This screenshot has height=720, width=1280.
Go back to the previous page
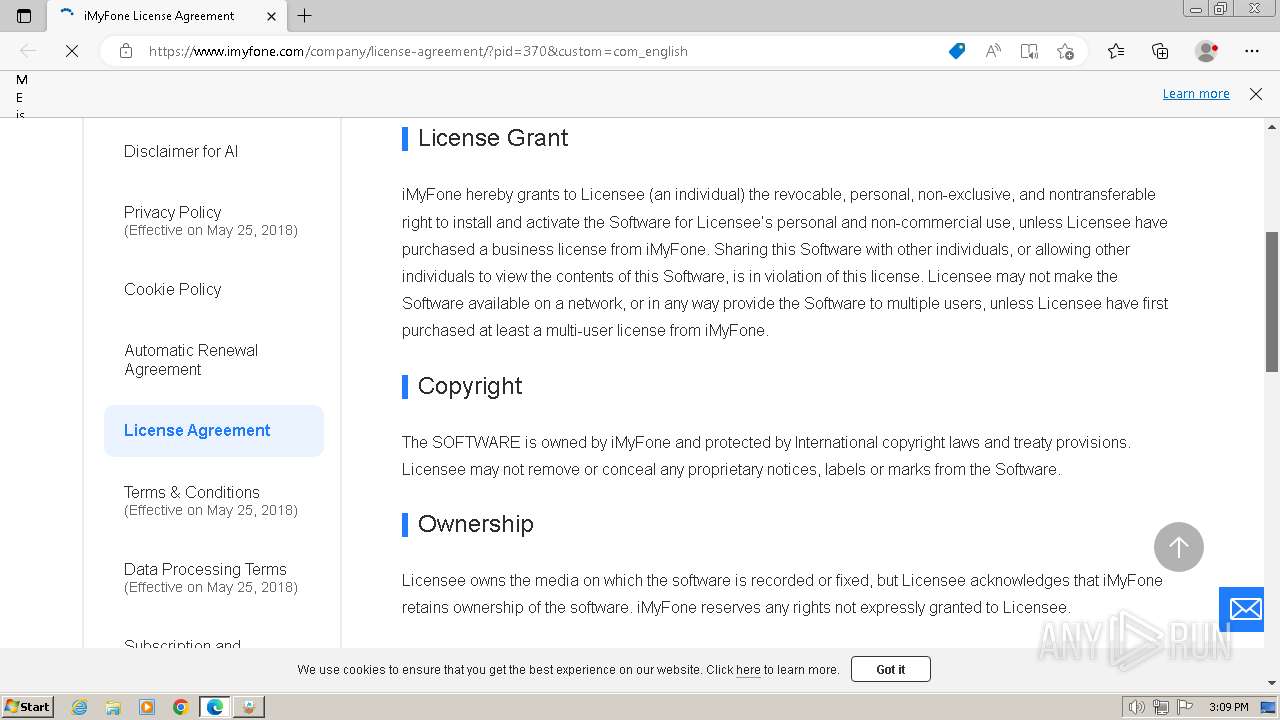tap(28, 51)
